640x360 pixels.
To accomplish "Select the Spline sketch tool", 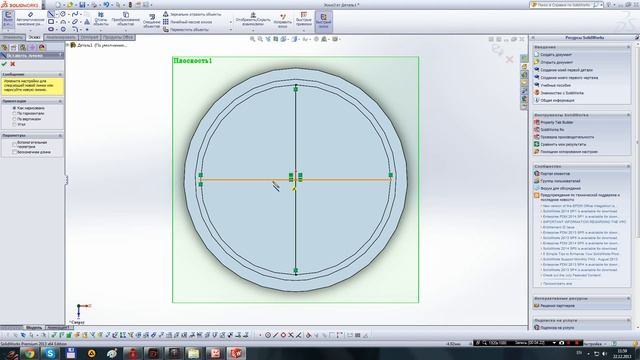I will coord(75,14).
